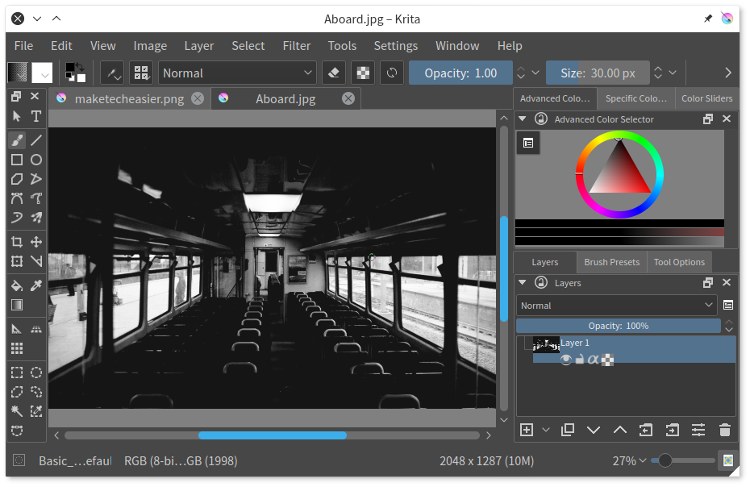The width and height of the screenshot is (750, 487).
Task: Select the Contiguous Selection magic wand tool
Action: point(17,411)
